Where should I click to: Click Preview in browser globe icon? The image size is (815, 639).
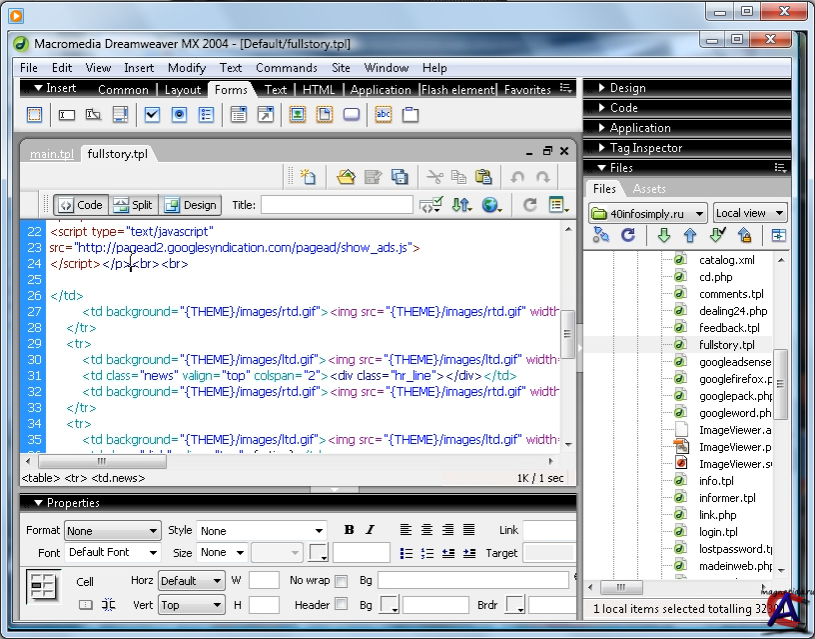[x=491, y=205]
